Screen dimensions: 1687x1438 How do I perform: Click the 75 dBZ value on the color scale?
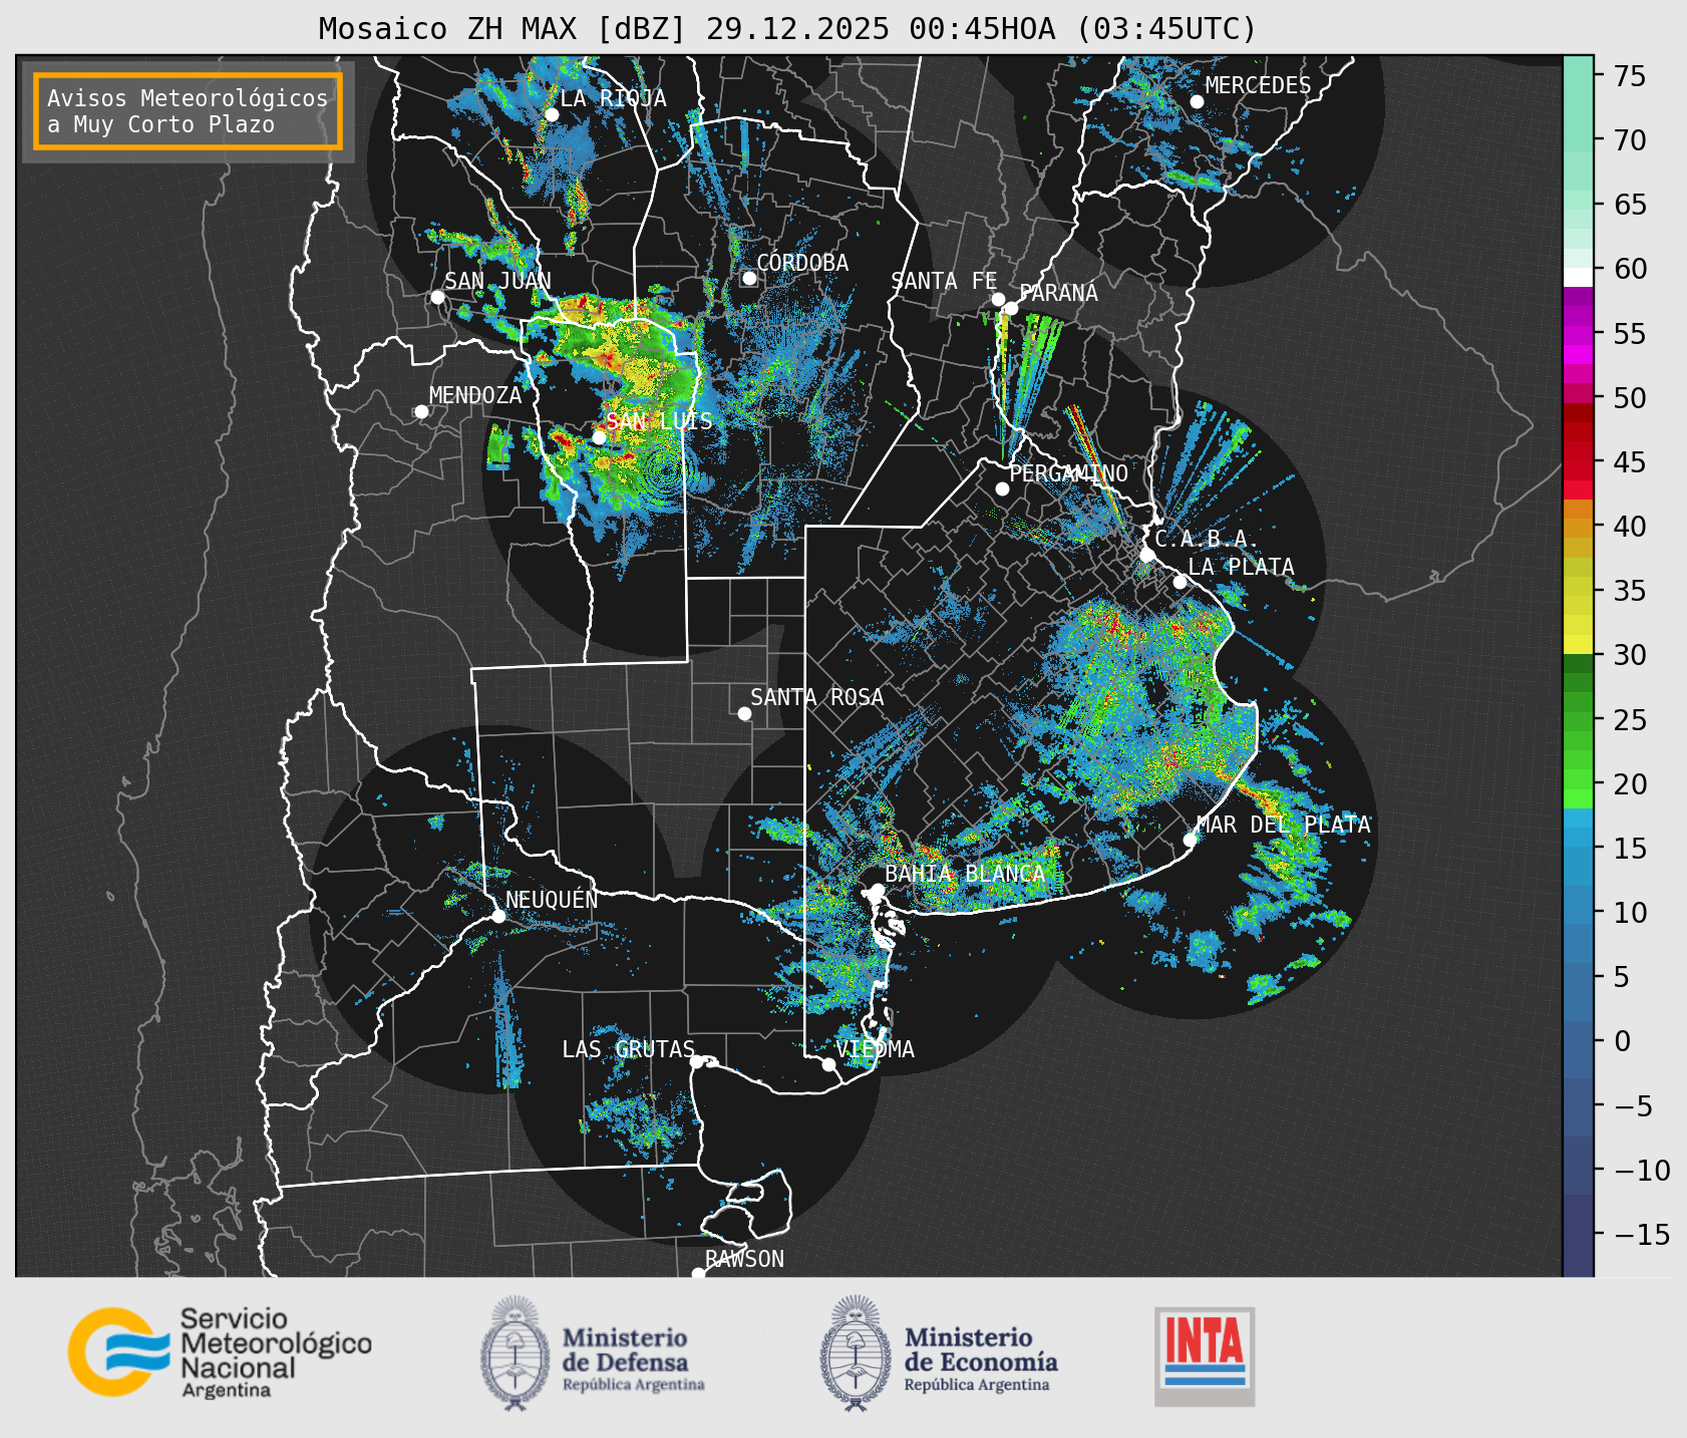point(1629,76)
